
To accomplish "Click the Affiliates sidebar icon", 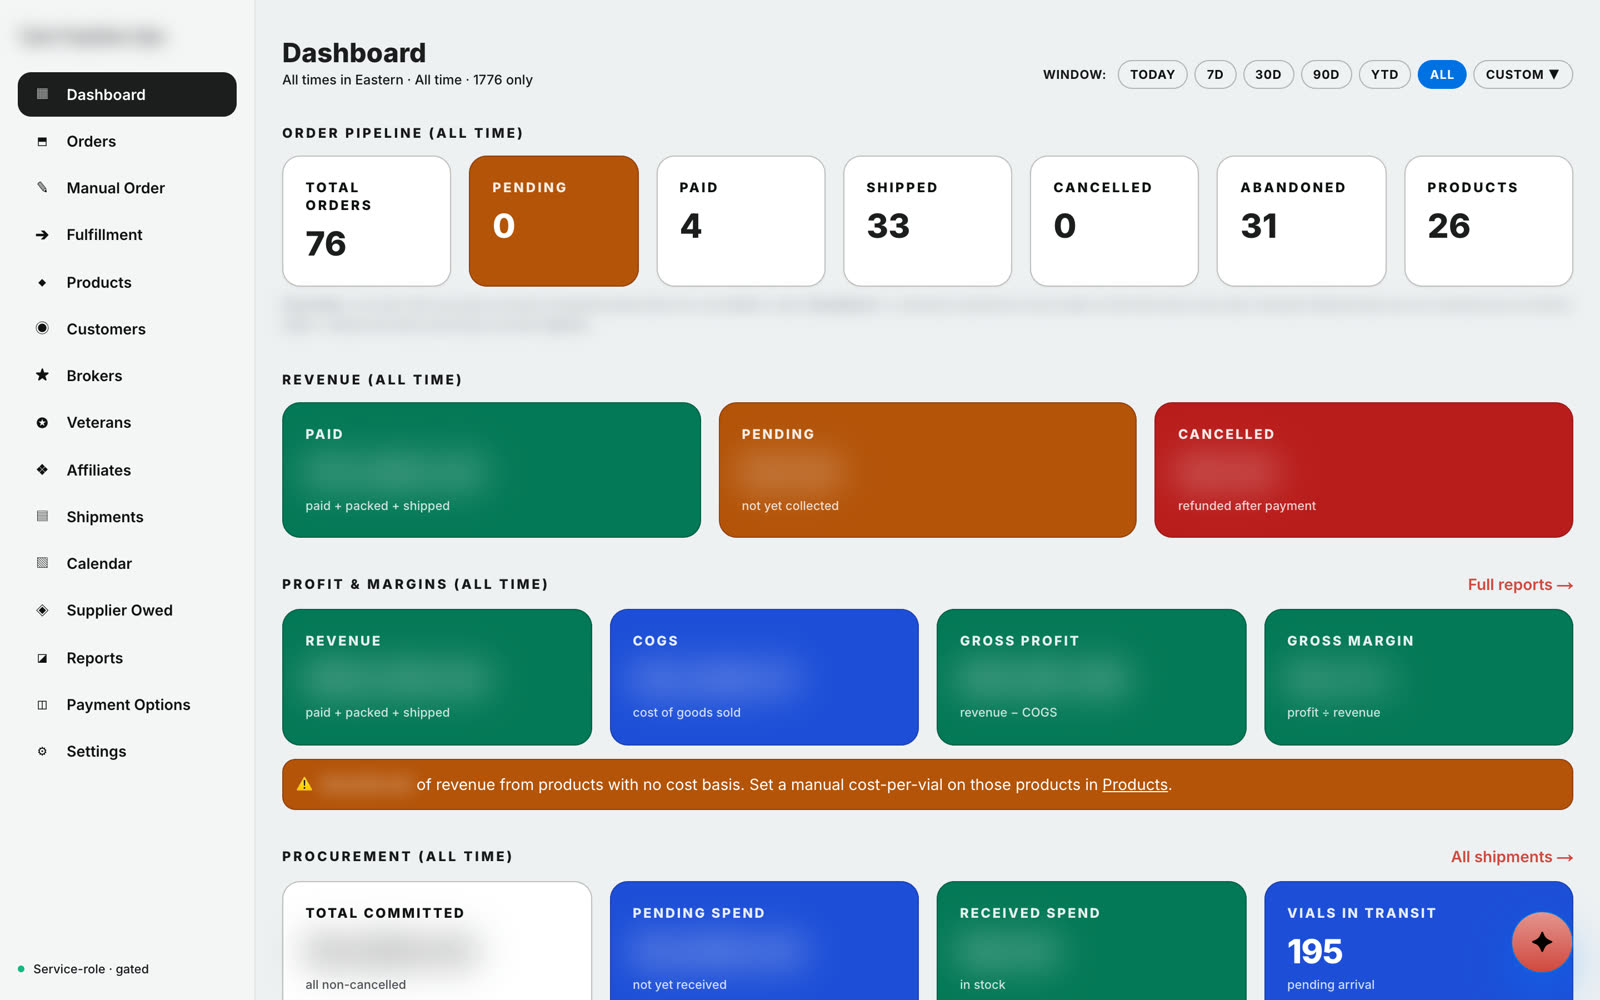I will [x=42, y=469].
